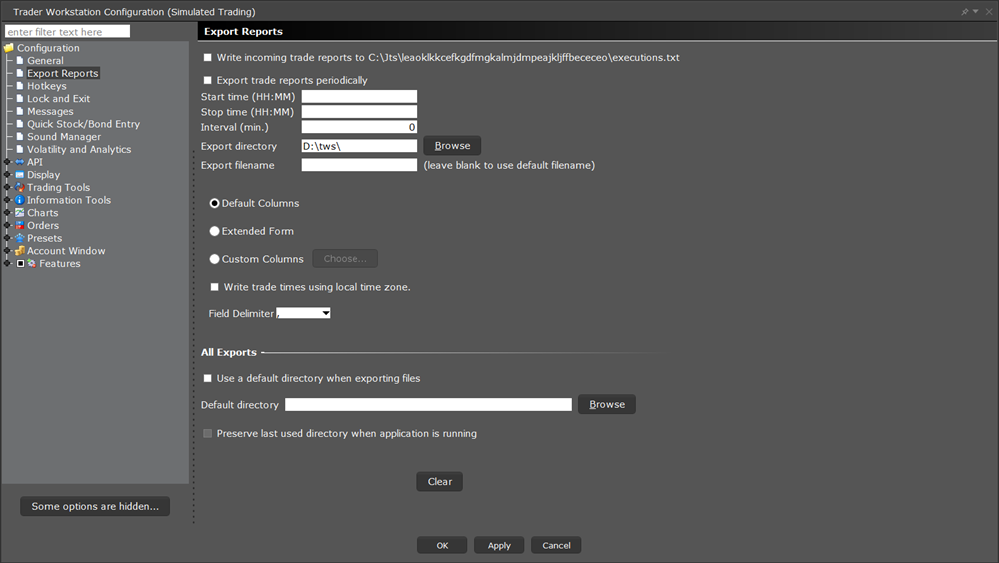Viewport: 999px width, 563px height.
Task: Click the Trading Tools icon
Action: click(x=20, y=187)
